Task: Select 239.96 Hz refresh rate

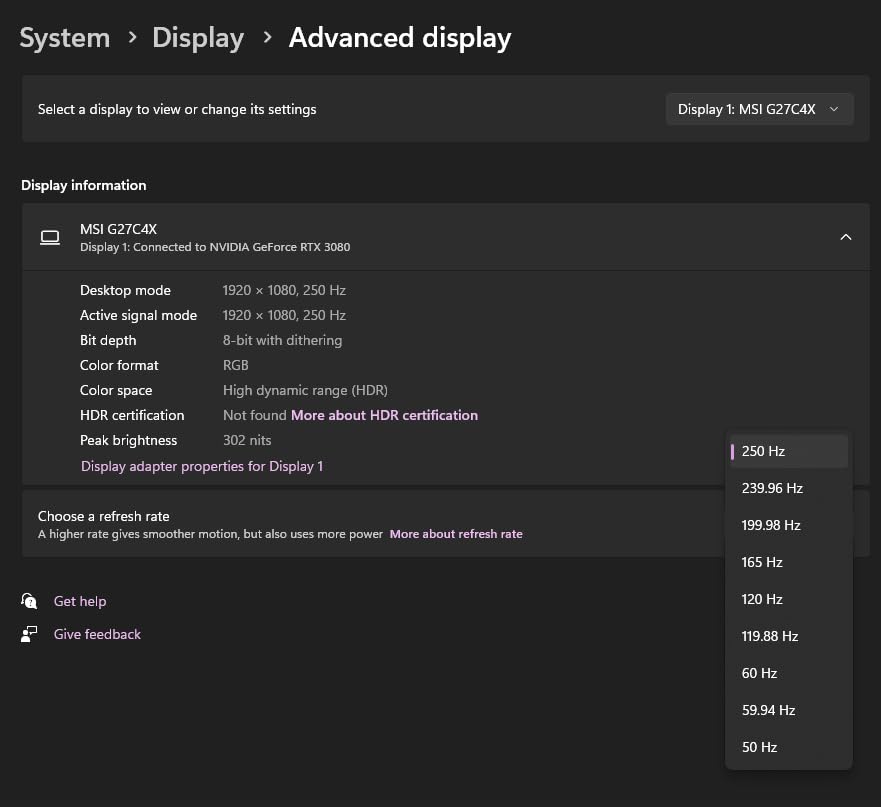Action: [x=789, y=488]
